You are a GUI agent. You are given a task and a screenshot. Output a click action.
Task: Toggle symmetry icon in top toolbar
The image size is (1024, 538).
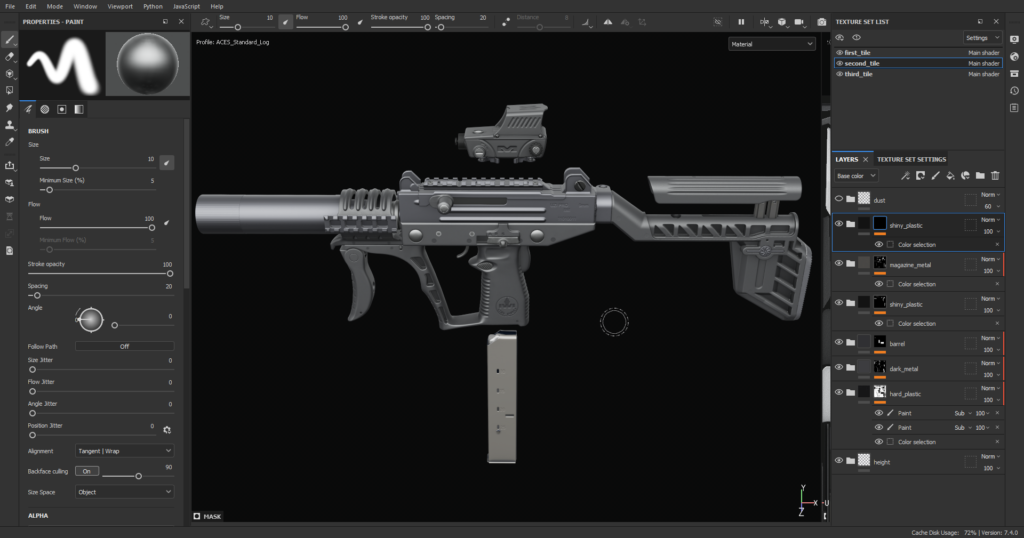point(608,22)
